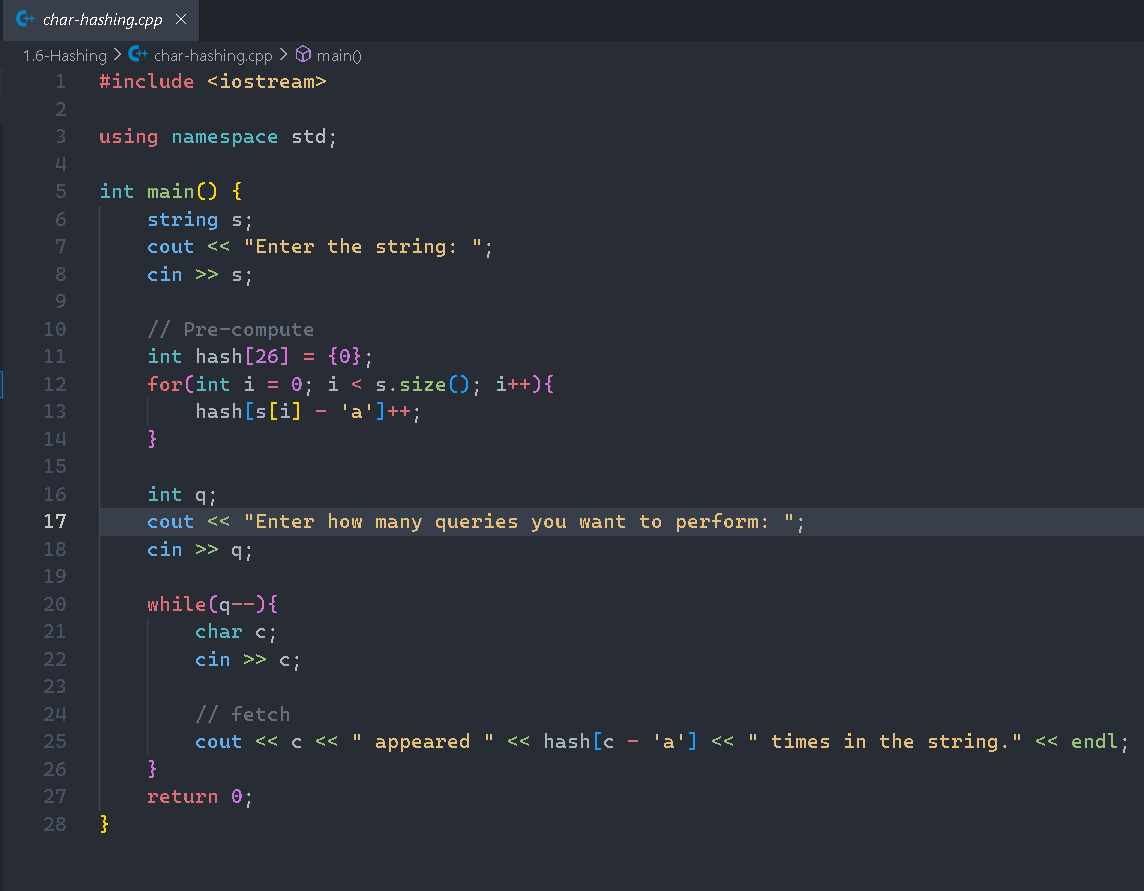This screenshot has width=1144, height=891.
Task: Click the "Enter how many queries" string
Action: (519, 522)
